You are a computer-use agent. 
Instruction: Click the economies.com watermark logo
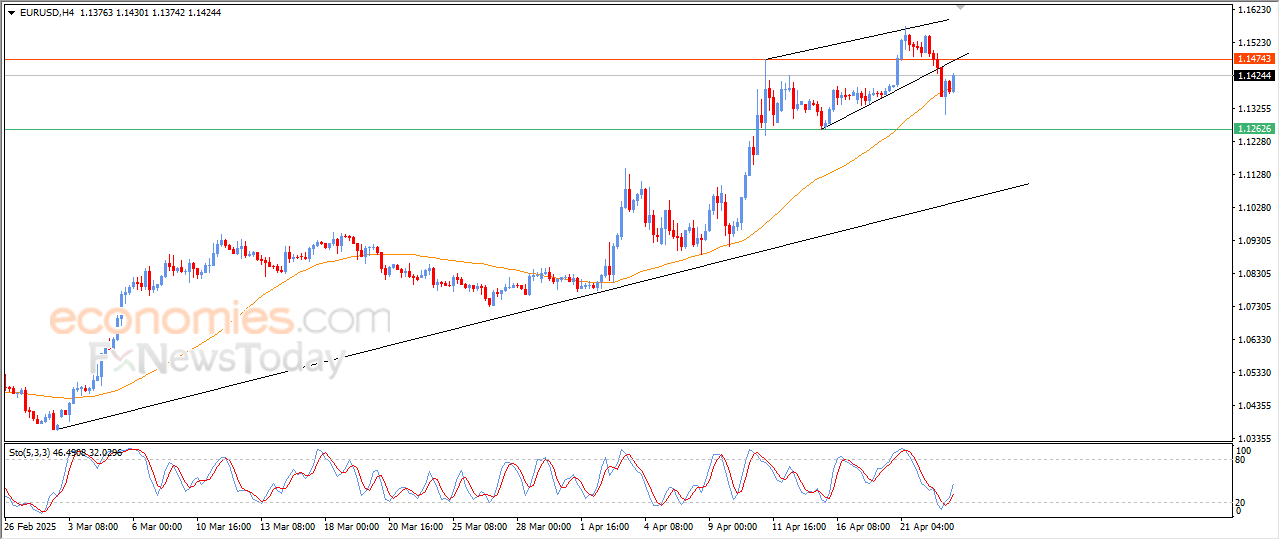220,320
